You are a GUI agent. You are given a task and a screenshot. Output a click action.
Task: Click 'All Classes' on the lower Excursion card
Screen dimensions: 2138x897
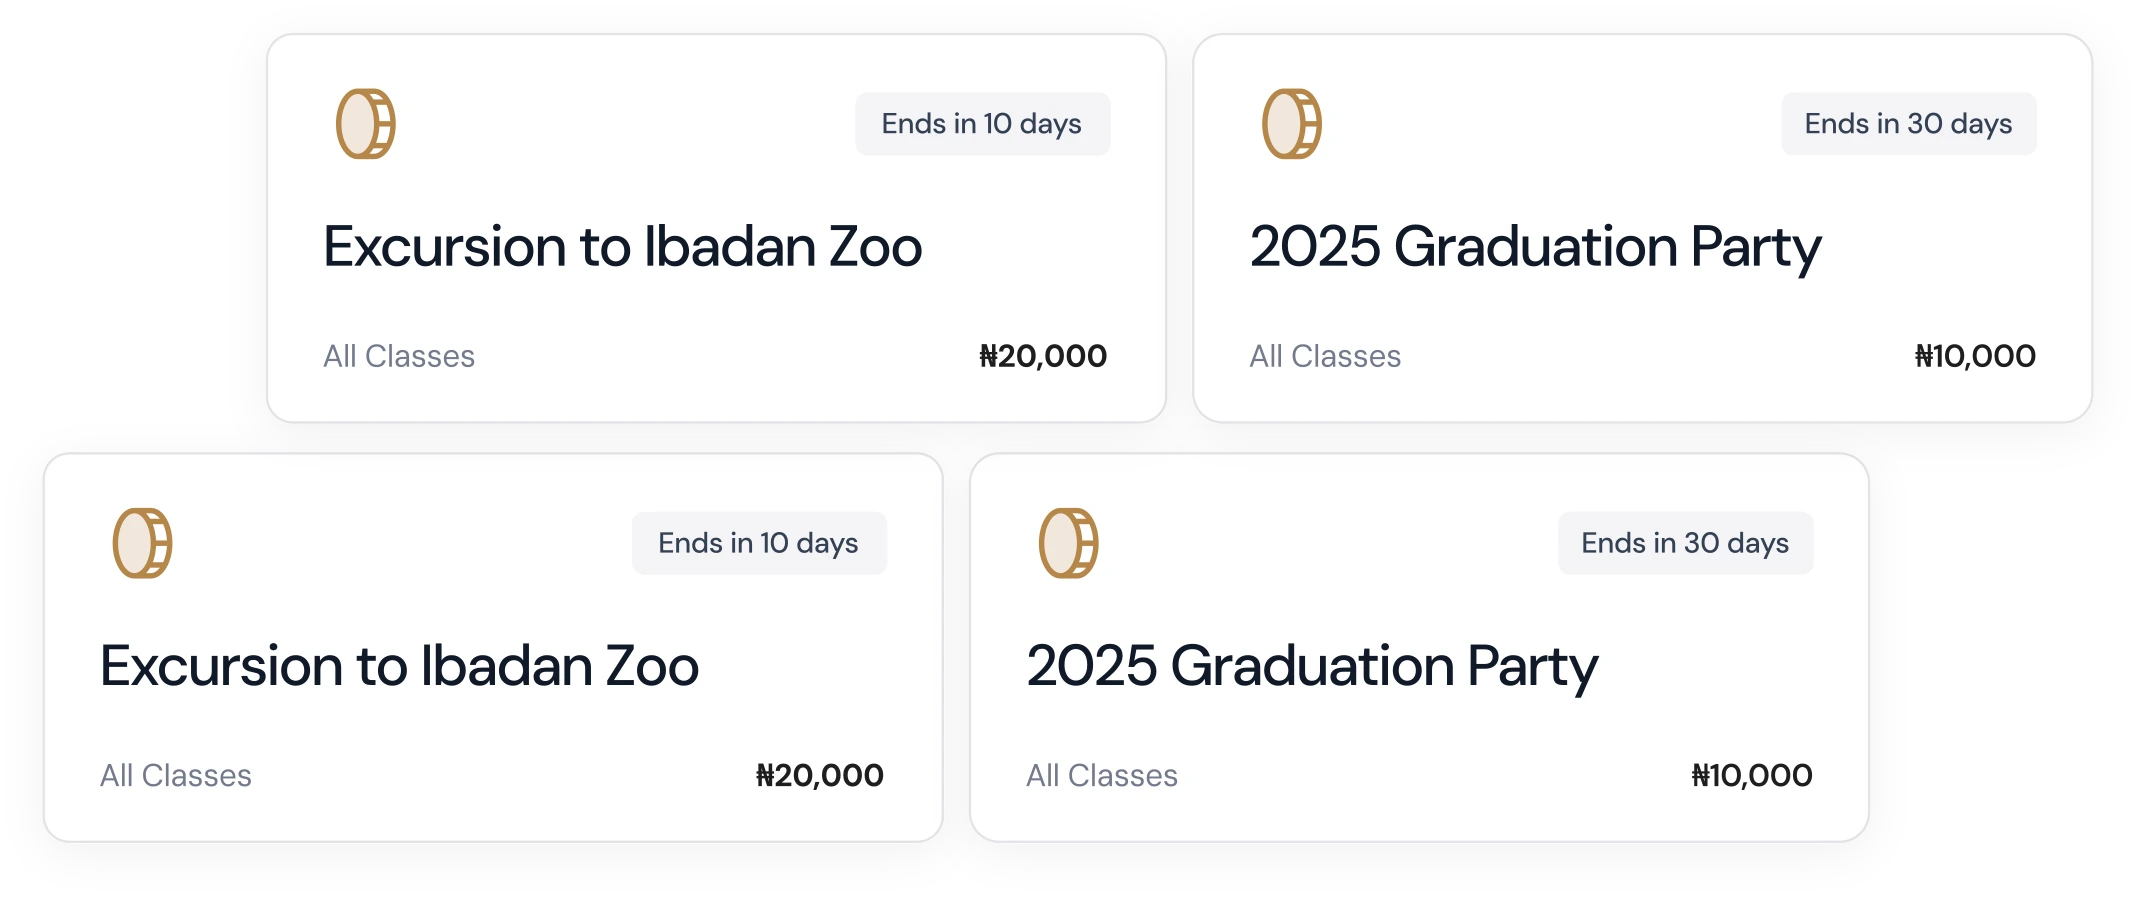tap(176, 775)
